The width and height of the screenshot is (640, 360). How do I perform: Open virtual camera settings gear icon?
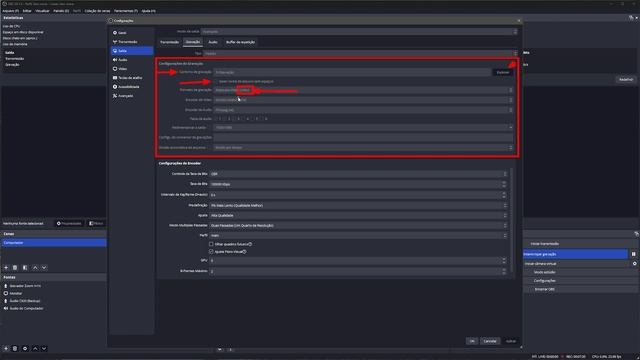pyautogui.click(x=635, y=264)
